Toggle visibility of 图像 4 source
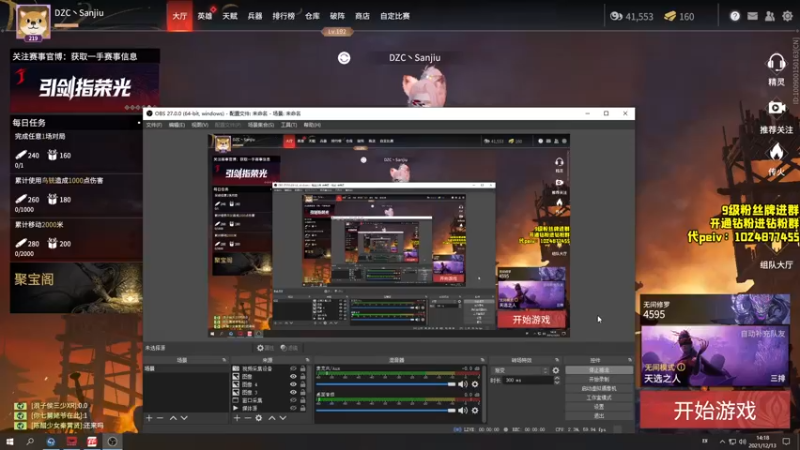The height and width of the screenshot is (450, 800). [293, 384]
